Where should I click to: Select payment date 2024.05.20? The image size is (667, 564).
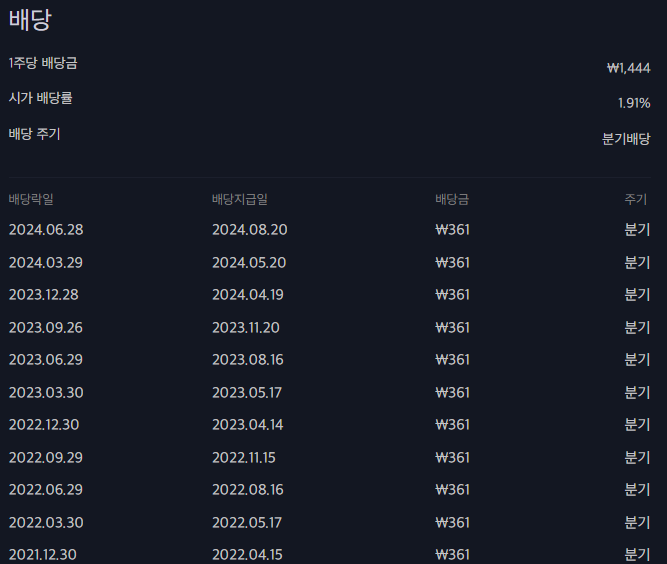click(249, 262)
